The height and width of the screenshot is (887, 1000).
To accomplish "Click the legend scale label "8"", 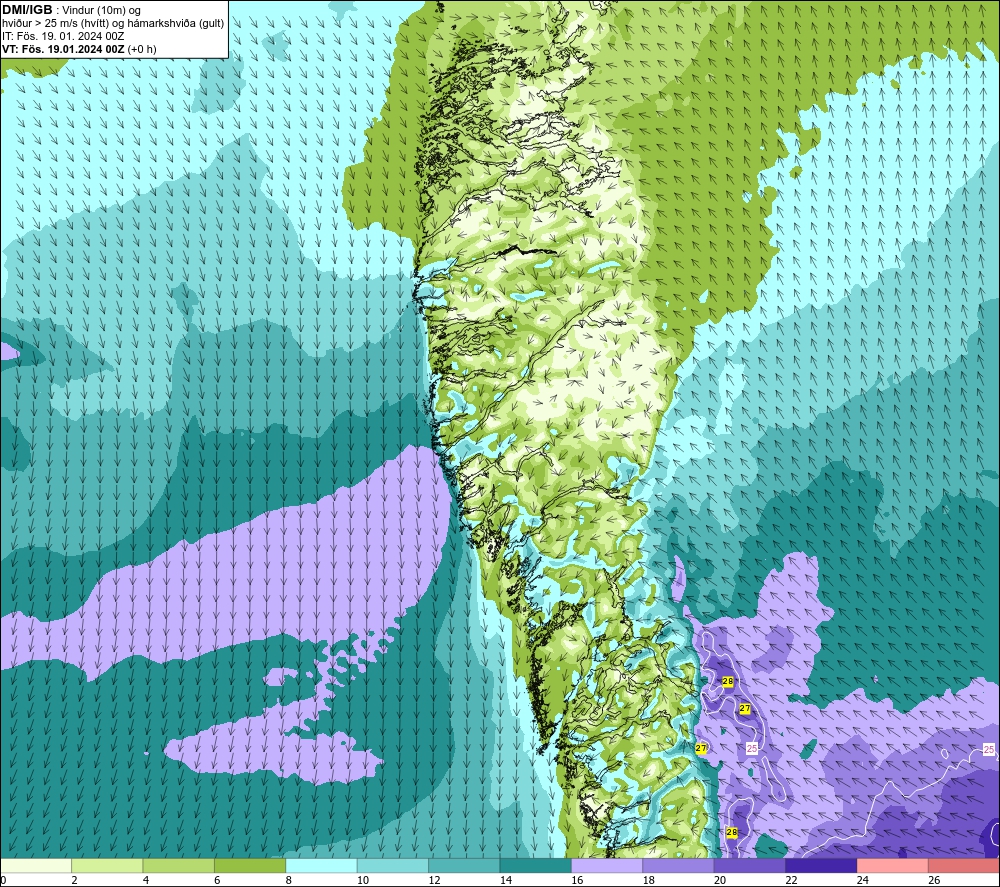I will 289,880.
